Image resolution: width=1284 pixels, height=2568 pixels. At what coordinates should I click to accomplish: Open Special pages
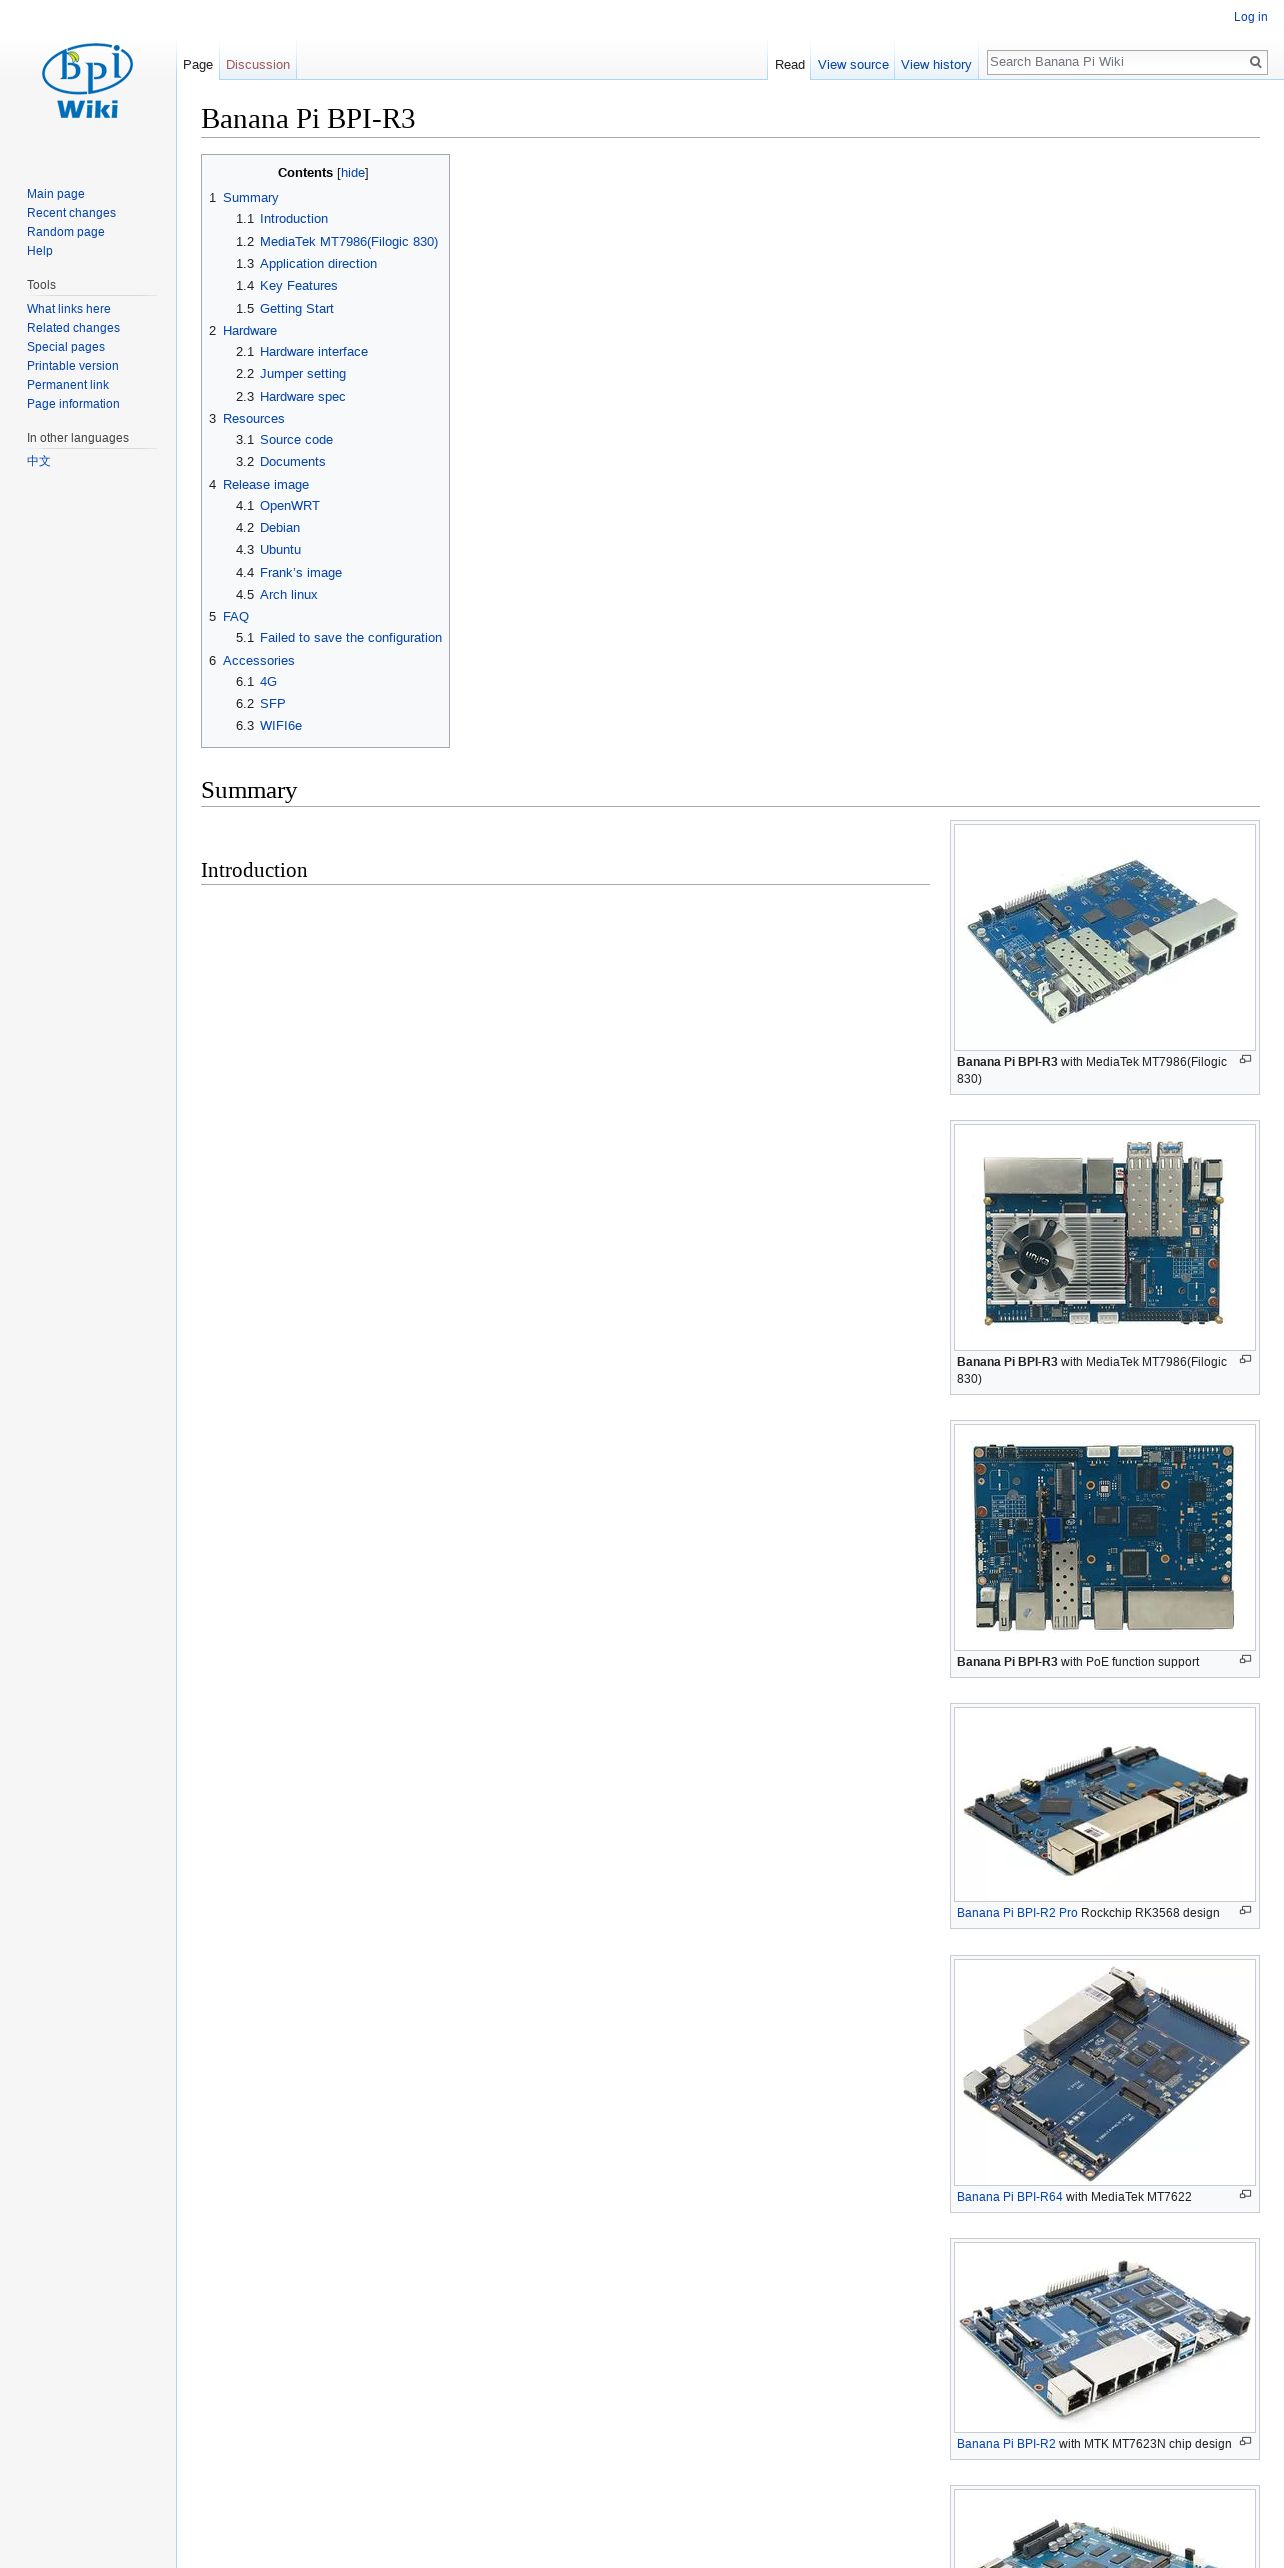click(x=66, y=347)
